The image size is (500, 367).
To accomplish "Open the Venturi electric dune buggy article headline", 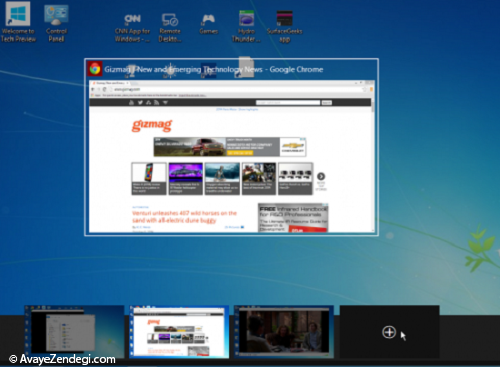I will [184, 217].
